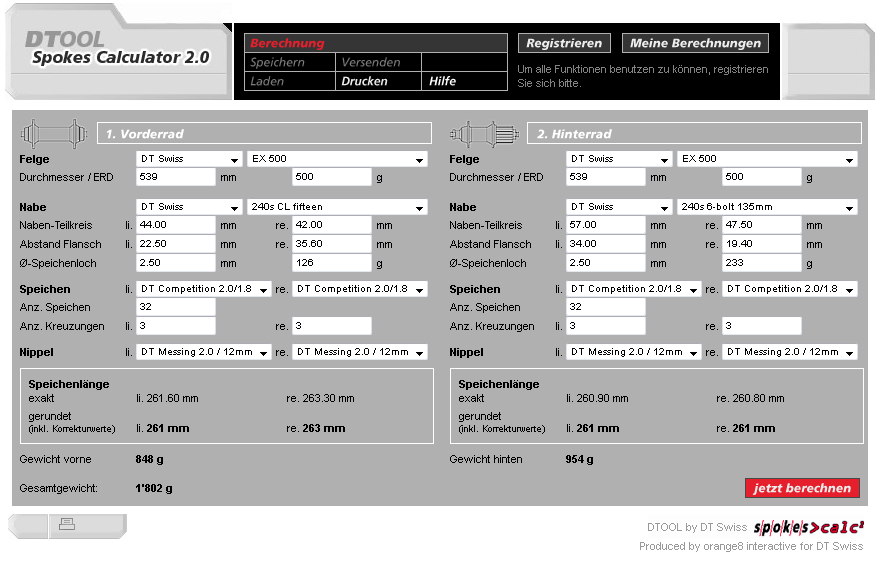Open Meine Berechnungen
The image size is (880, 563).
(x=695, y=43)
